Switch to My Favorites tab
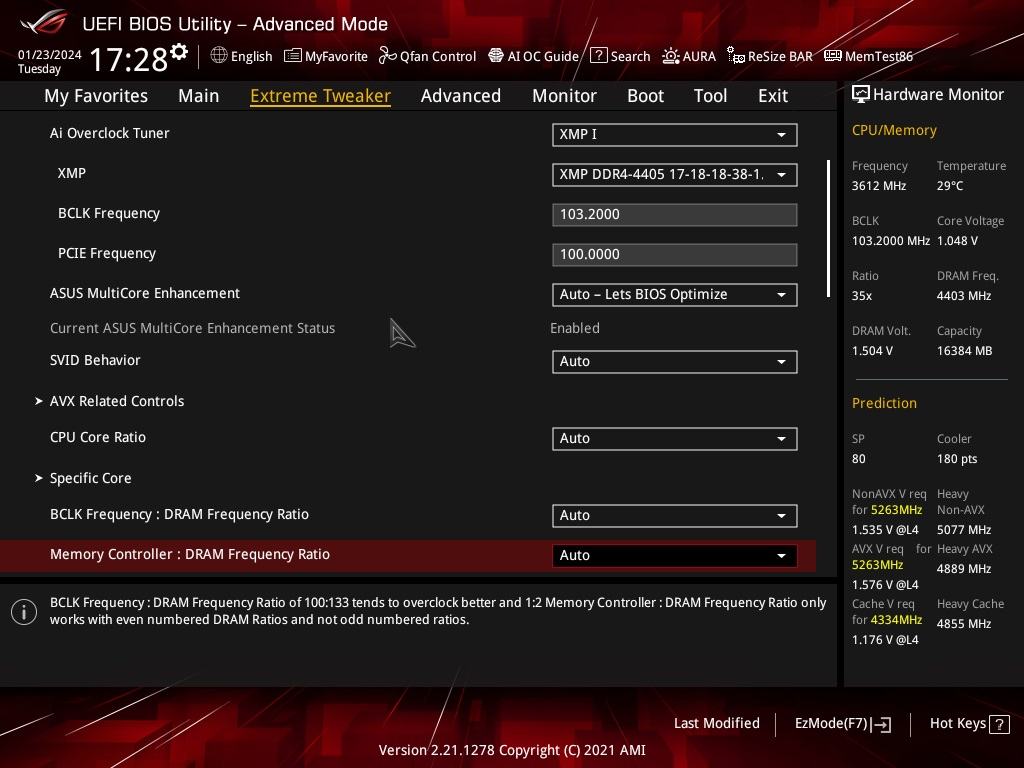 tap(96, 96)
